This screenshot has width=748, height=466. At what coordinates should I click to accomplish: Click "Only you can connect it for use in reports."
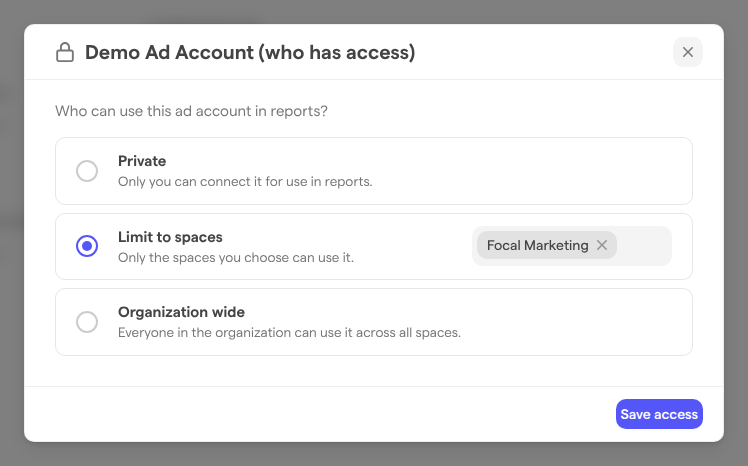click(x=245, y=182)
